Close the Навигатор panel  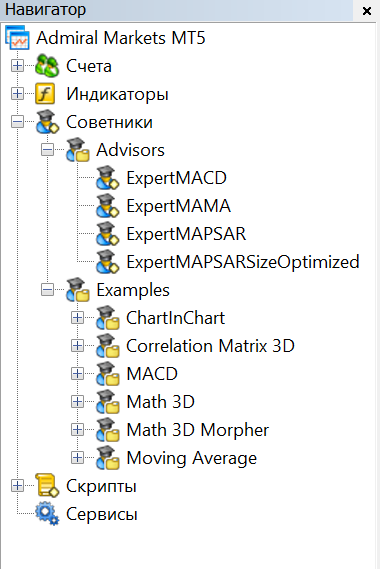click(x=367, y=11)
